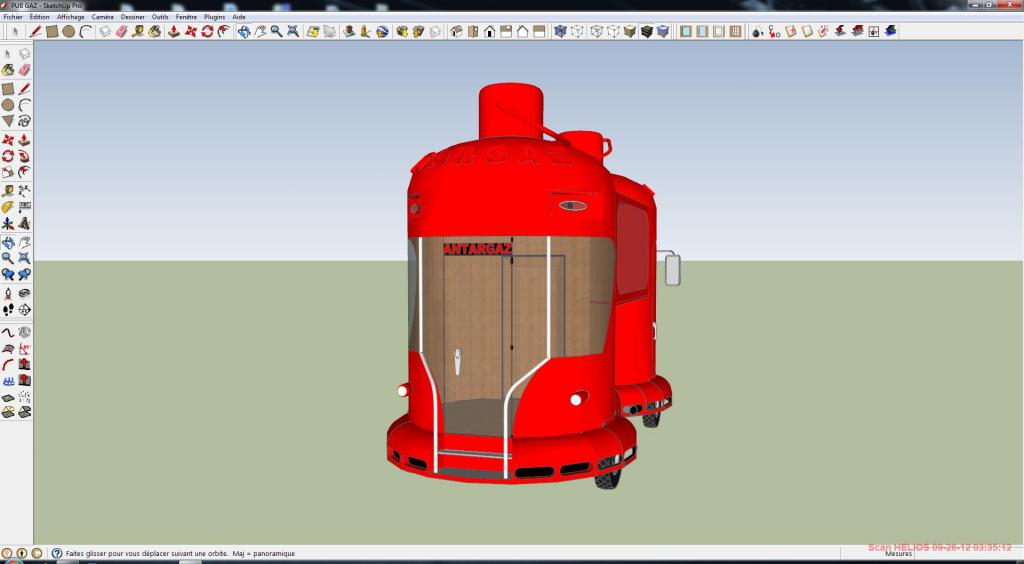Activate the Offset tool in top toolbar

224,31
